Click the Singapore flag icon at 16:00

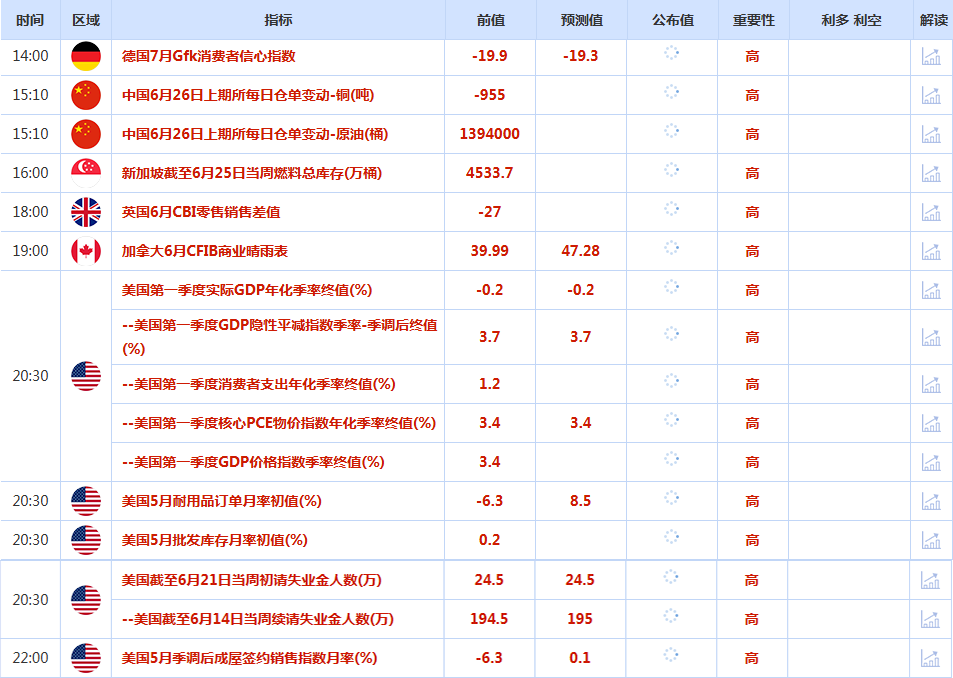(x=86, y=173)
